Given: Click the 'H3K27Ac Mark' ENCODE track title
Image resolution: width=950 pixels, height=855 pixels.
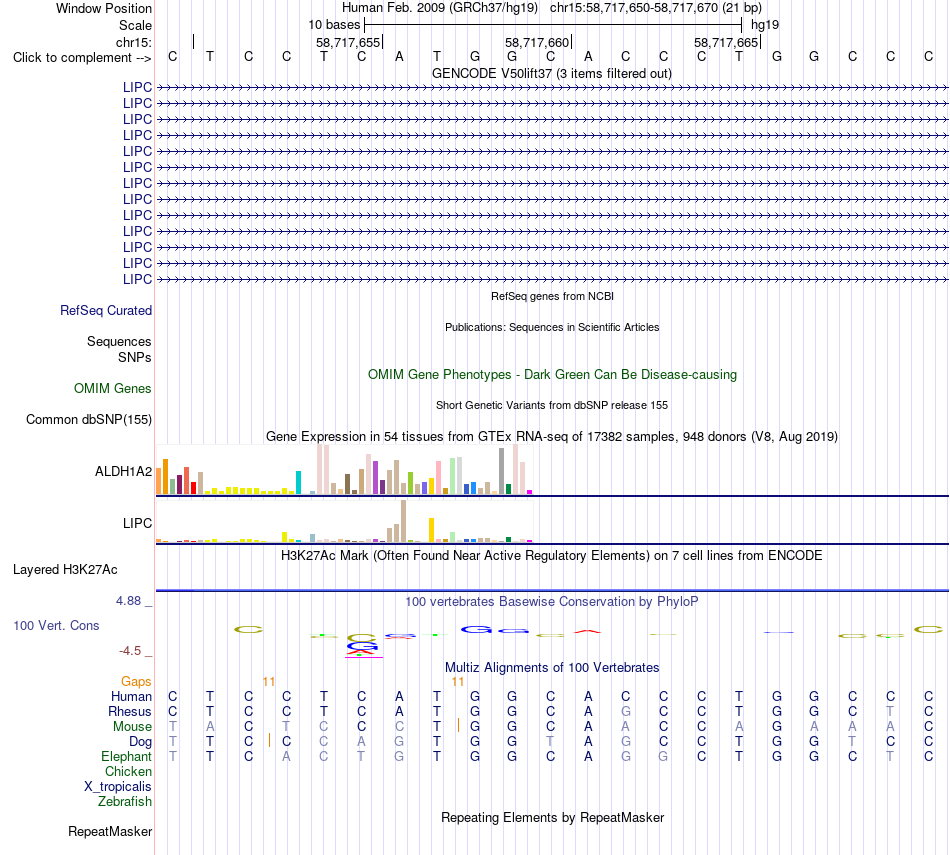Looking at the screenshot, I should point(552,556).
